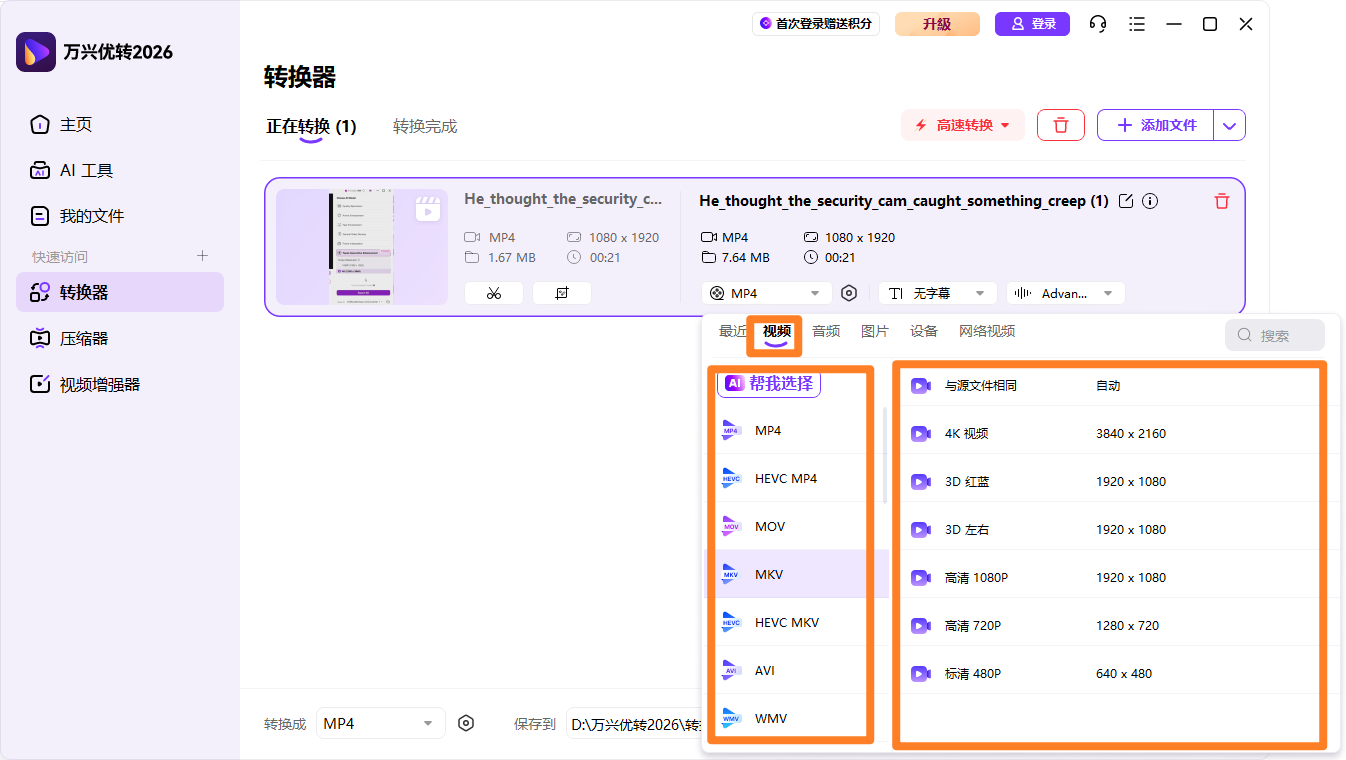
Task: Click the 帮我选择 AI button
Action: coord(769,383)
